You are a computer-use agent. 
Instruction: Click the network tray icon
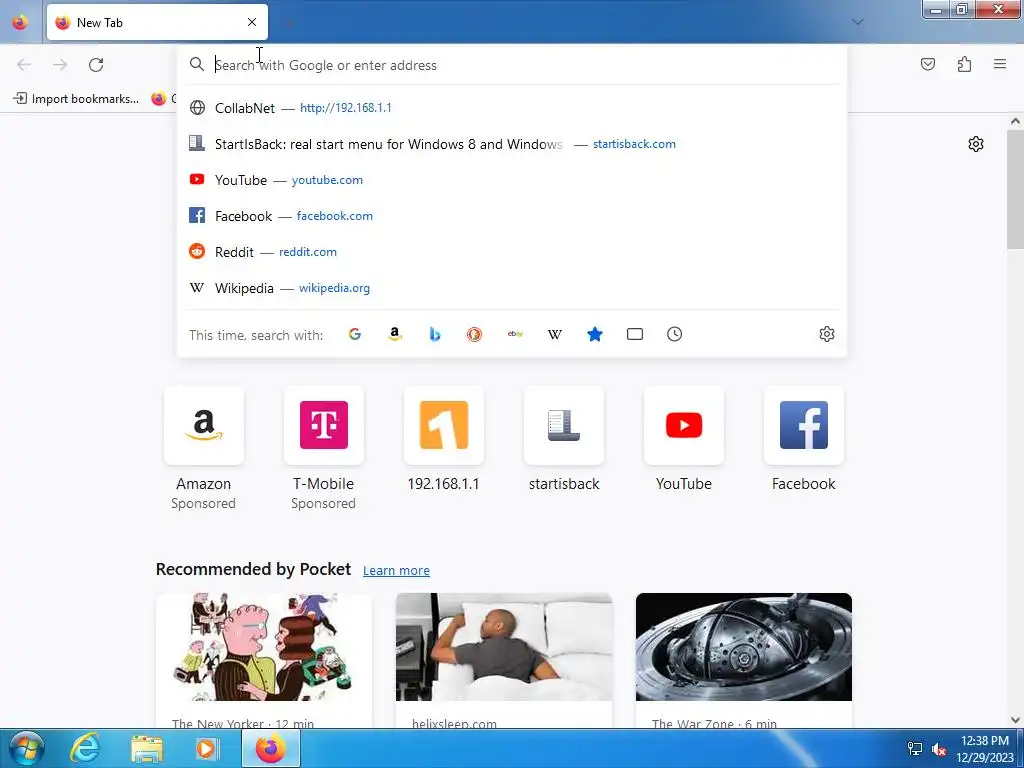click(915, 750)
